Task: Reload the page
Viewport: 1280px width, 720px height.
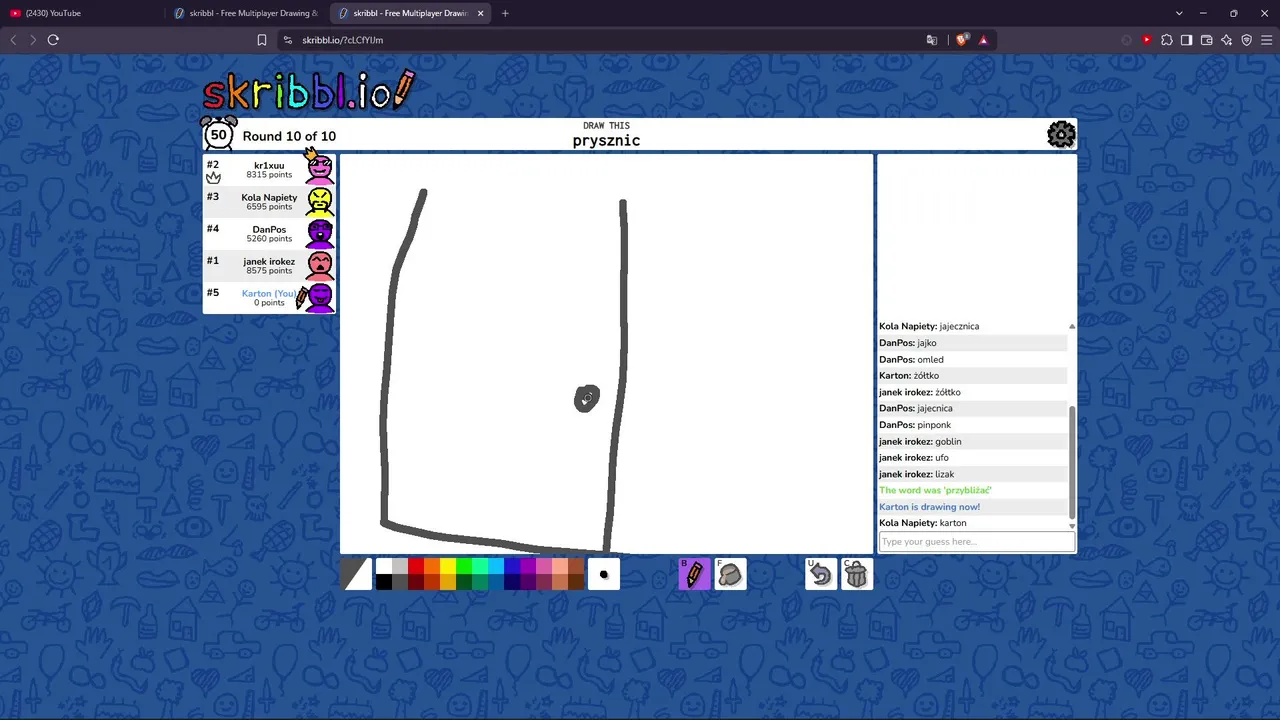Action: point(53,40)
